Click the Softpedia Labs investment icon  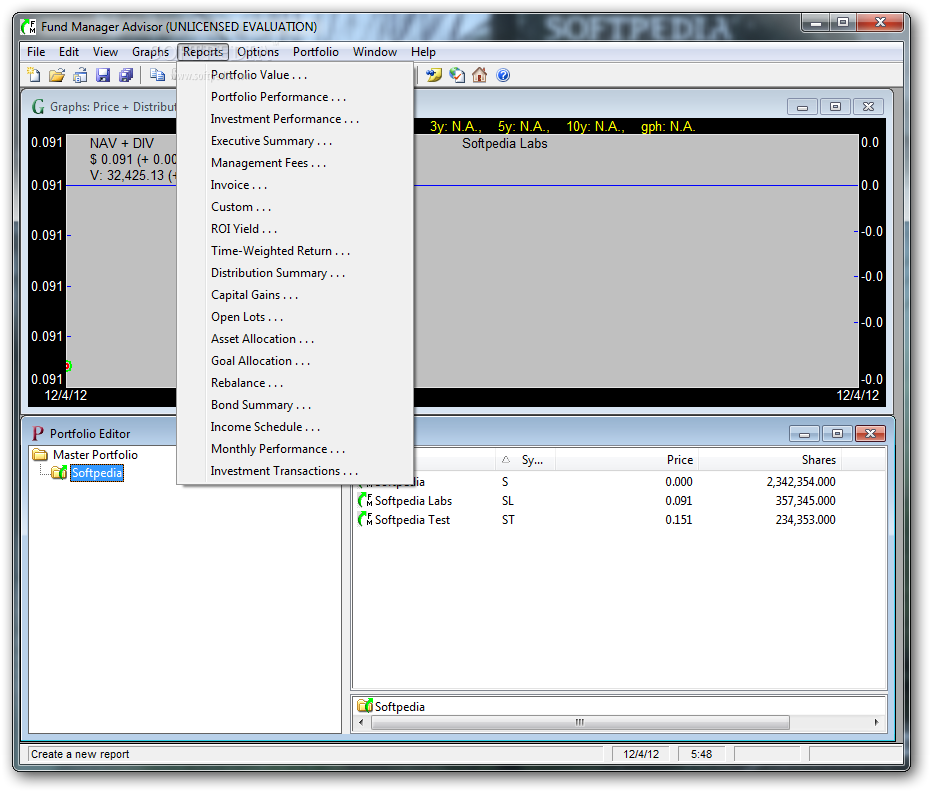[x=365, y=500]
